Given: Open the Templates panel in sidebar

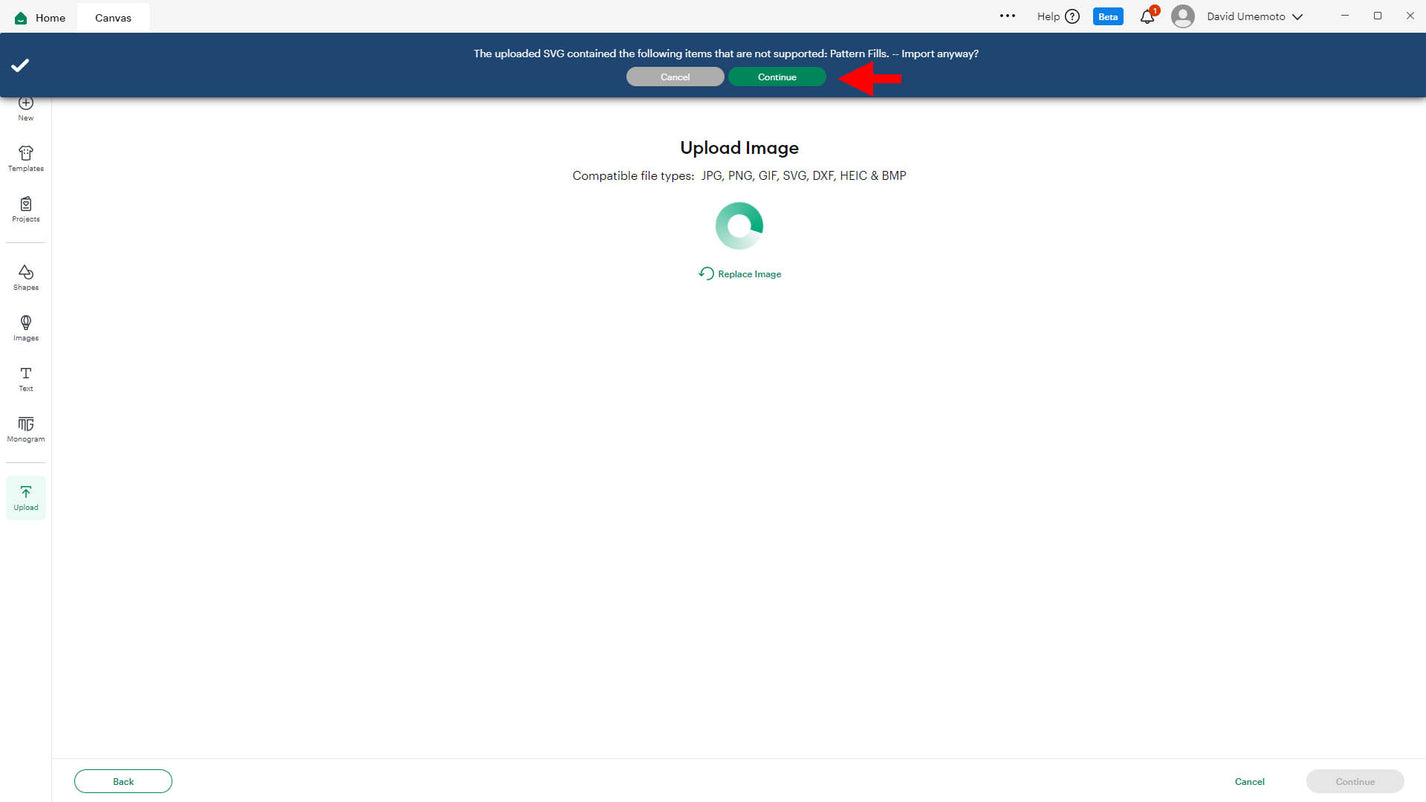Looking at the screenshot, I should pos(26,158).
